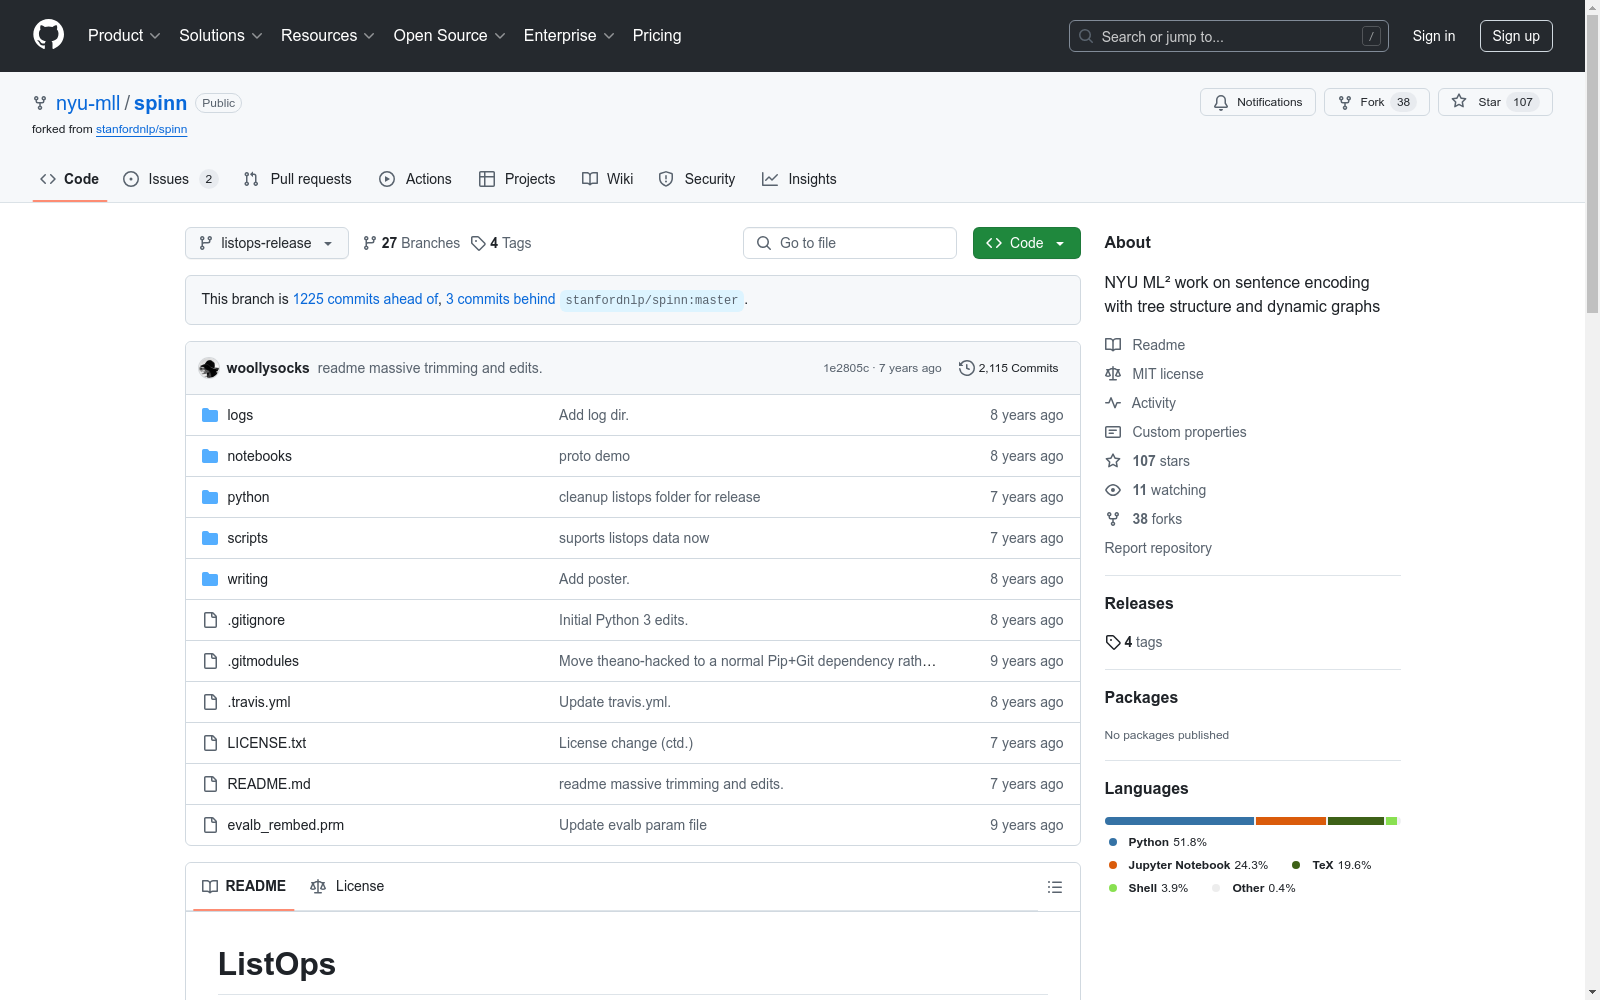
Task: Click the GitHub logo icon
Action: click(48, 35)
